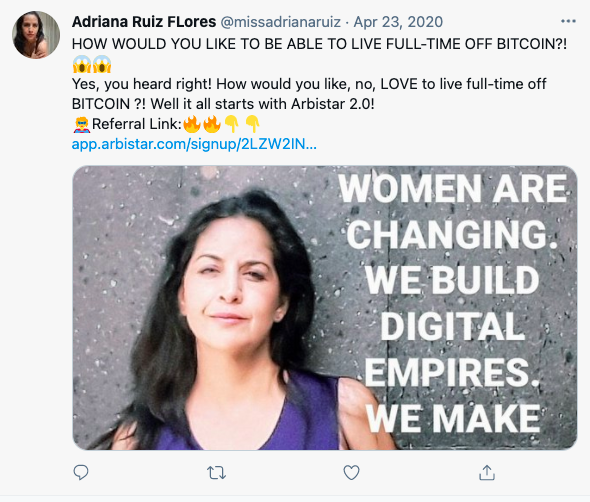Click the first screaming face emoji
Screen dimensions: 590x502
[x=82, y=64]
